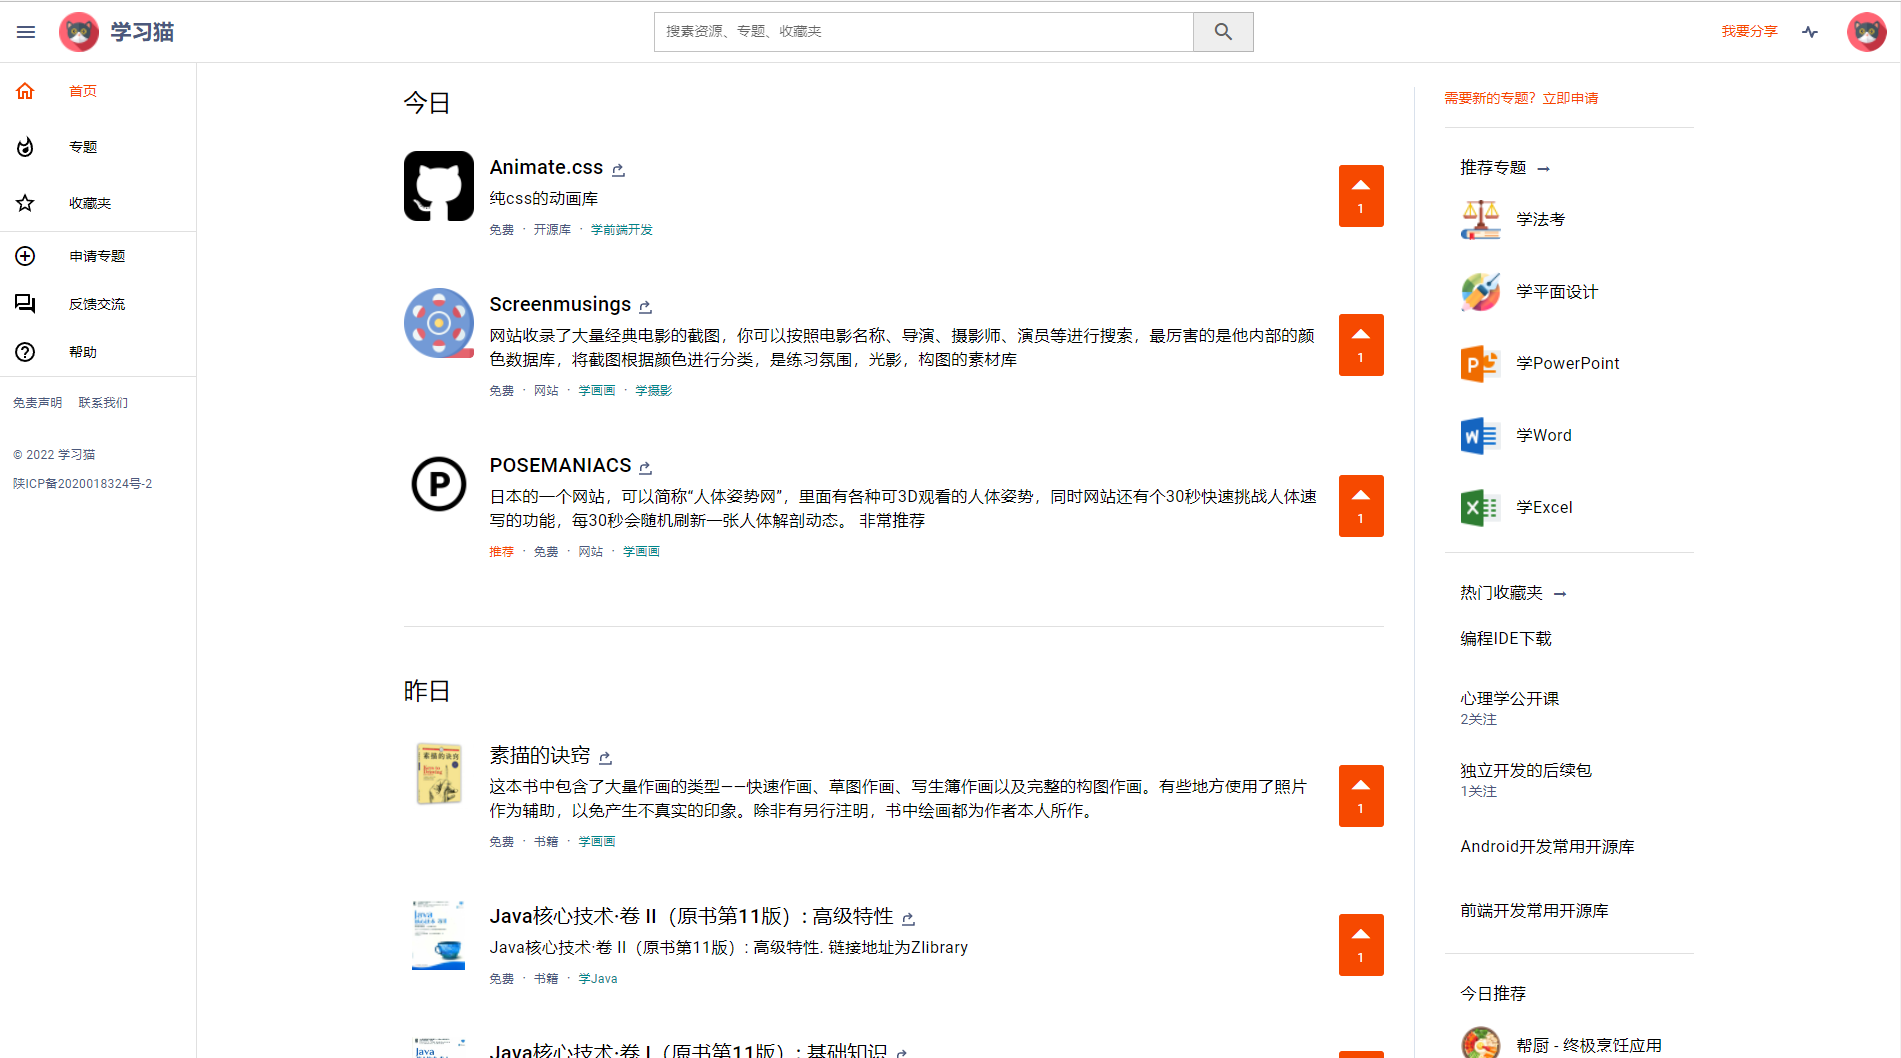Select 收藏夹 in the sidebar
Viewport: 1901px width, 1058px height.
pyautogui.click(x=89, y=203)
